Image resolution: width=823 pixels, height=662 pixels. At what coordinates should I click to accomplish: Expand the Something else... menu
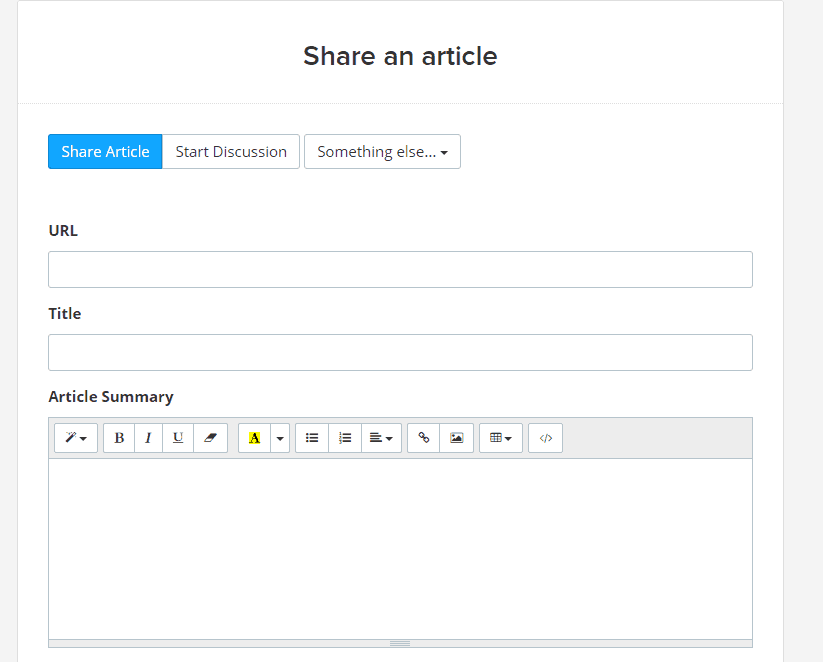point(383,152)
